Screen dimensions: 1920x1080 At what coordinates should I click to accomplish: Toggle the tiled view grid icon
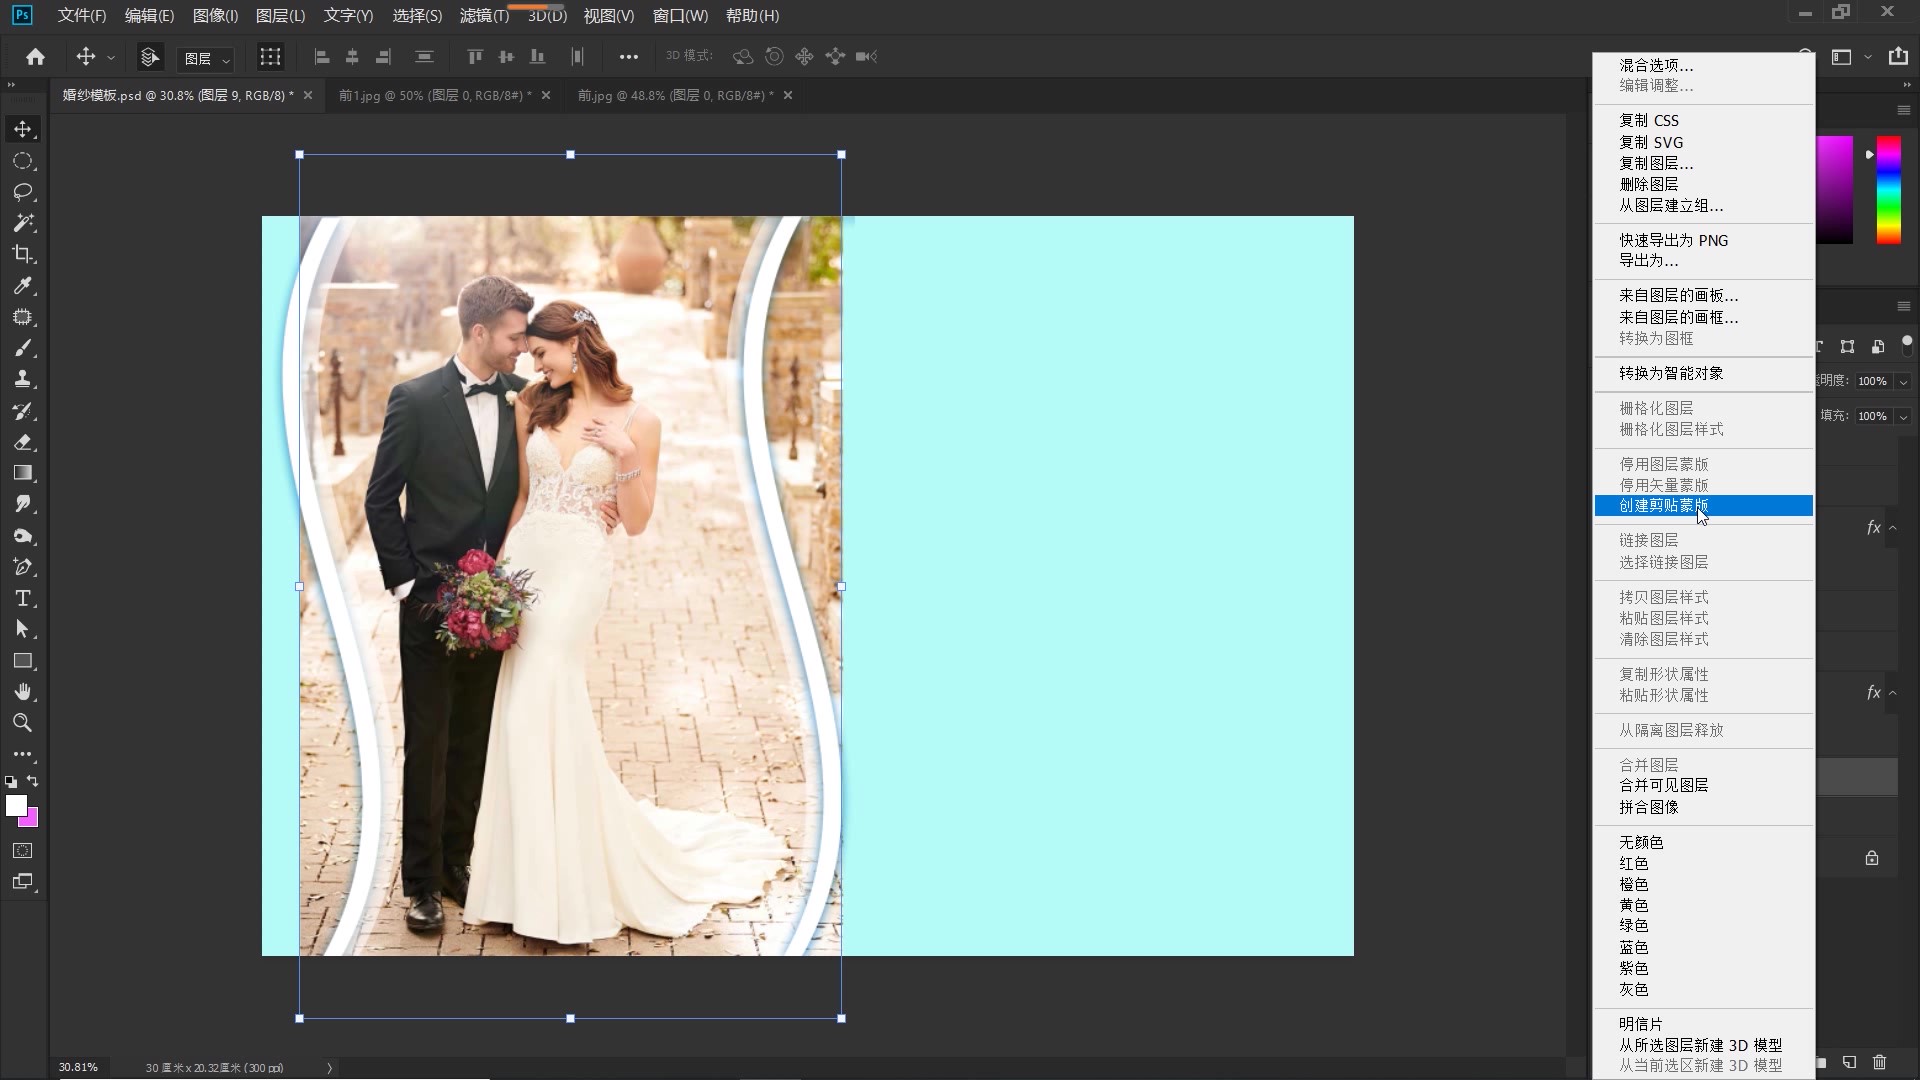(270, 57)
